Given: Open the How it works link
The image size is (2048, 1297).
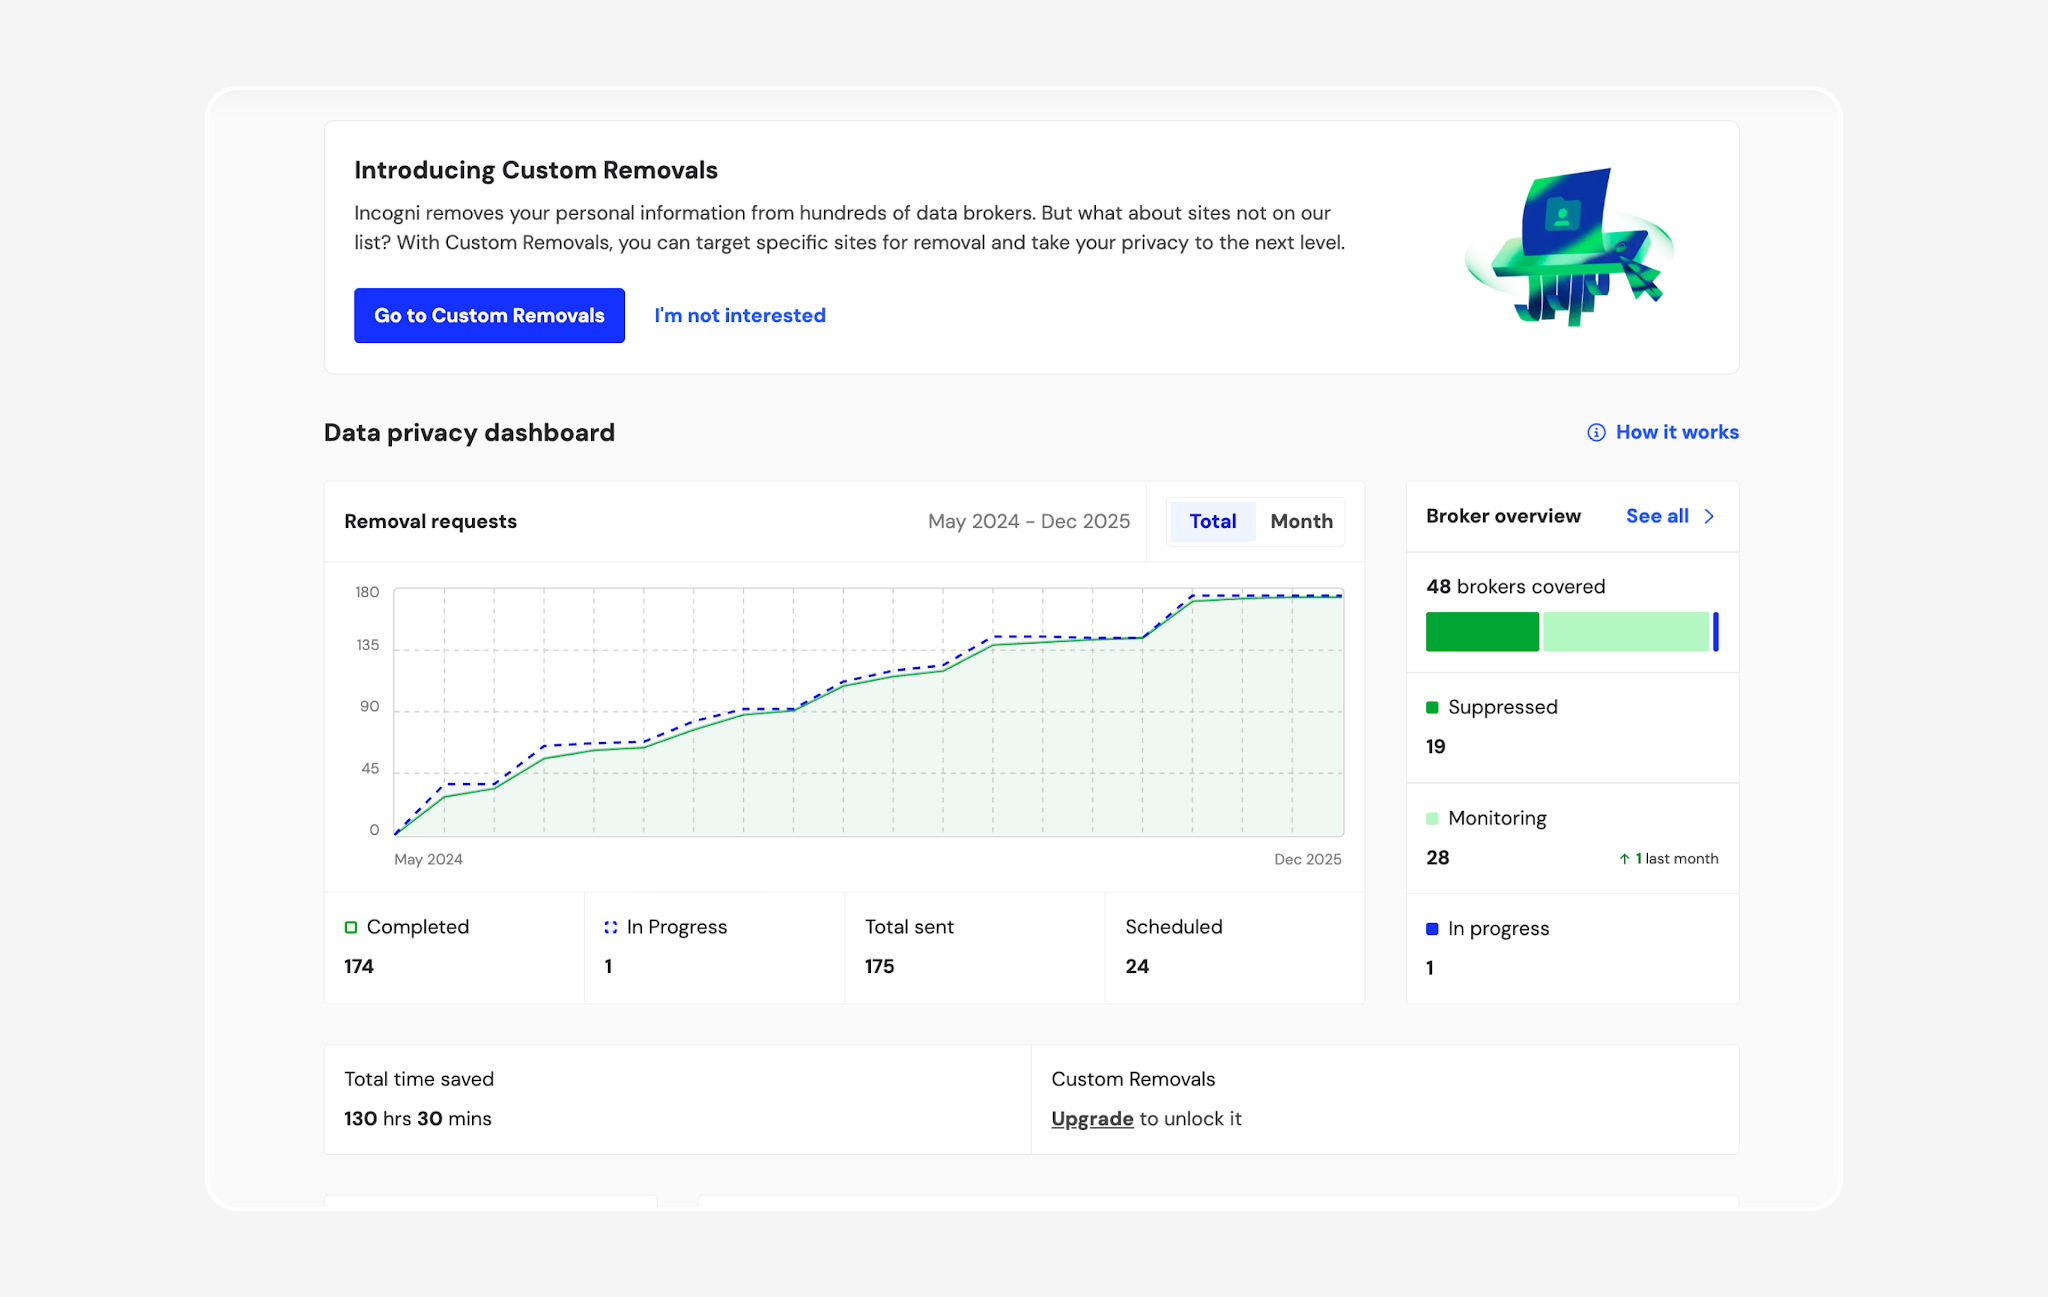Looking at the screenshot, I should (x=1677, y=432).
